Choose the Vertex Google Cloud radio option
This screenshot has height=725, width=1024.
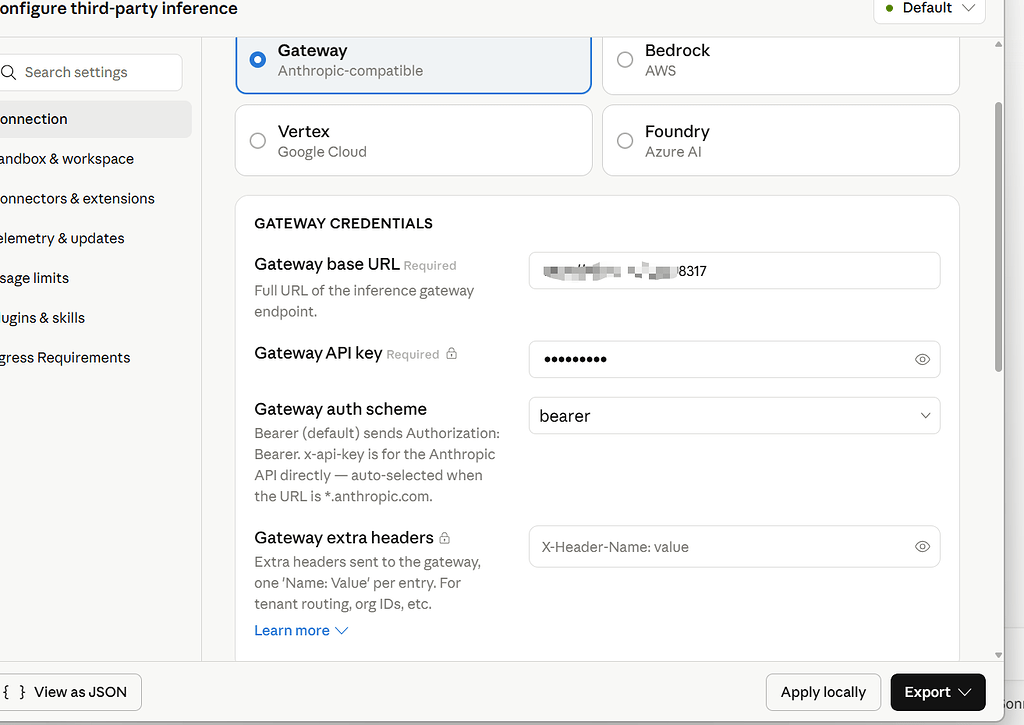258,140
